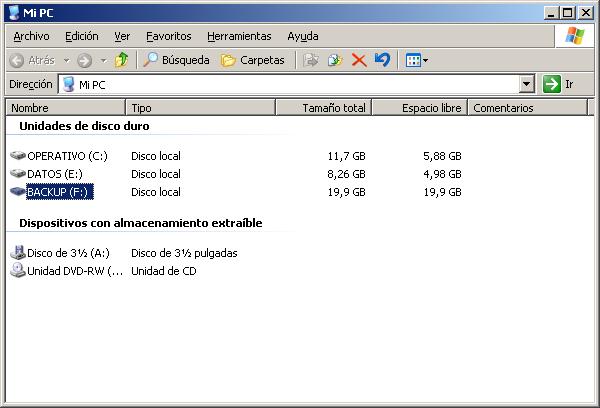Sort by the Tamaño total column header
This screenshot has width=600, height=408.
pos(333,108)
